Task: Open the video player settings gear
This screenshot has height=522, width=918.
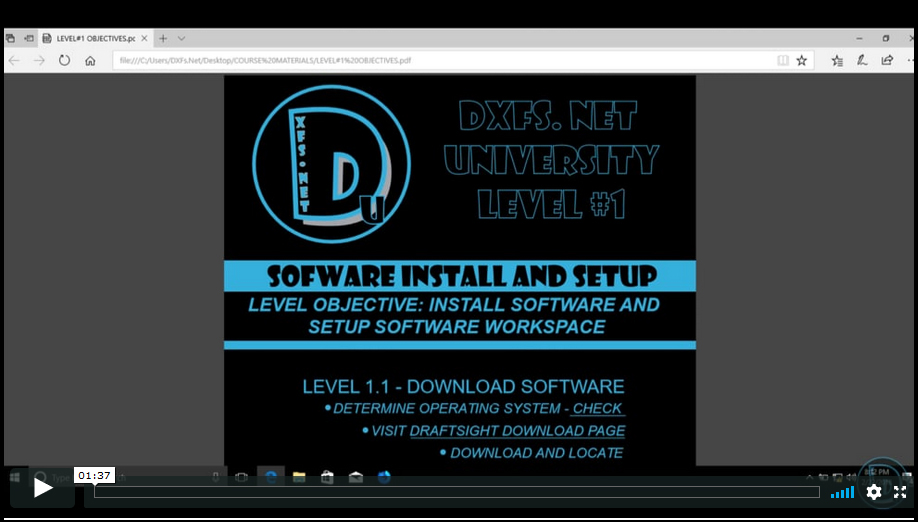Action: [874, 492]
